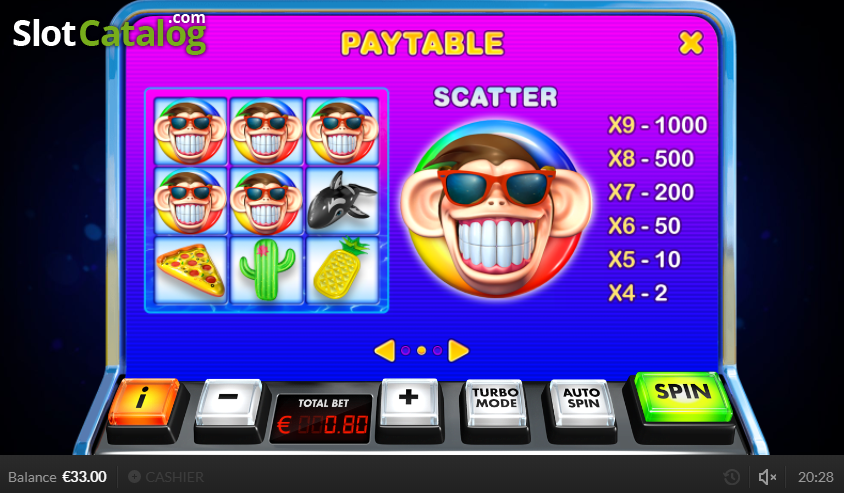This screenshot has height=493, width=844.
Task: Toggle Turbo Mode button
Action: [495, 402]
